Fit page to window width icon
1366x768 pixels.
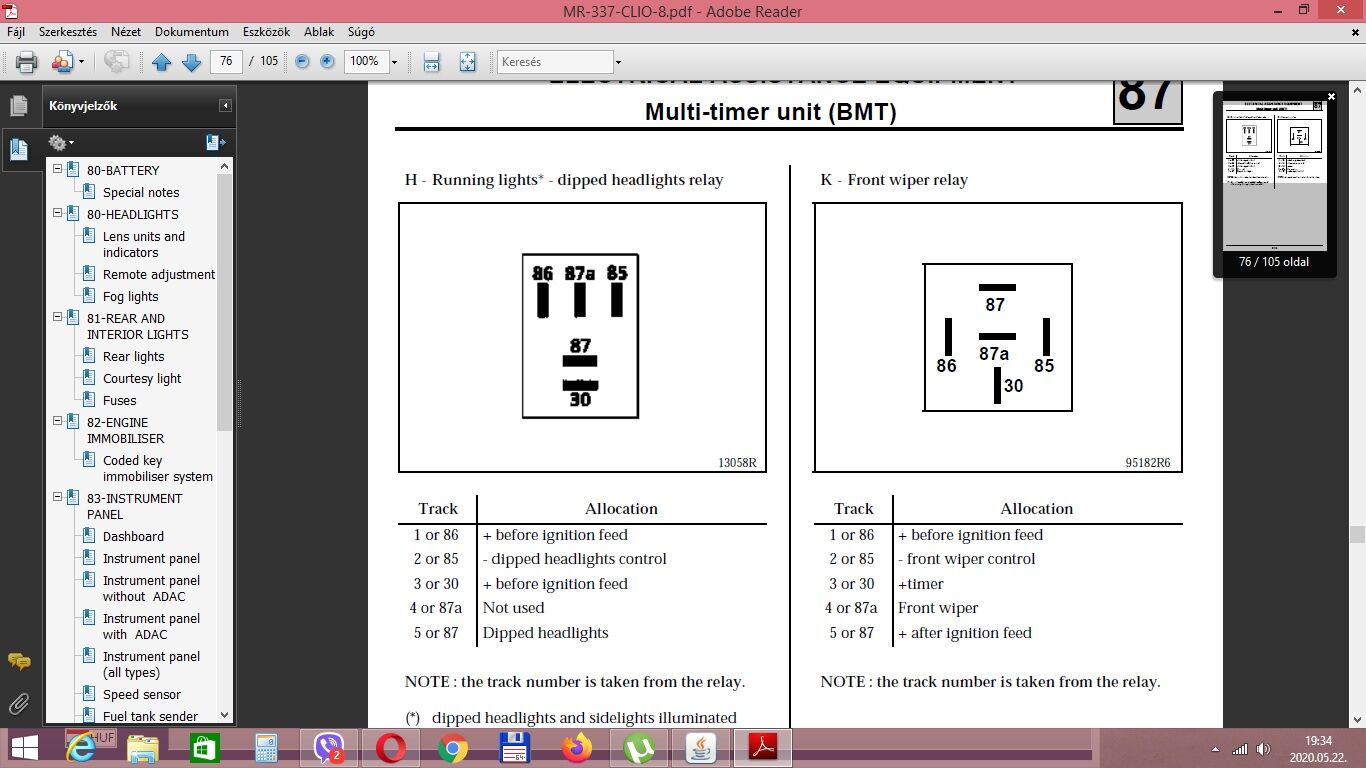click(x=432, y=62)
